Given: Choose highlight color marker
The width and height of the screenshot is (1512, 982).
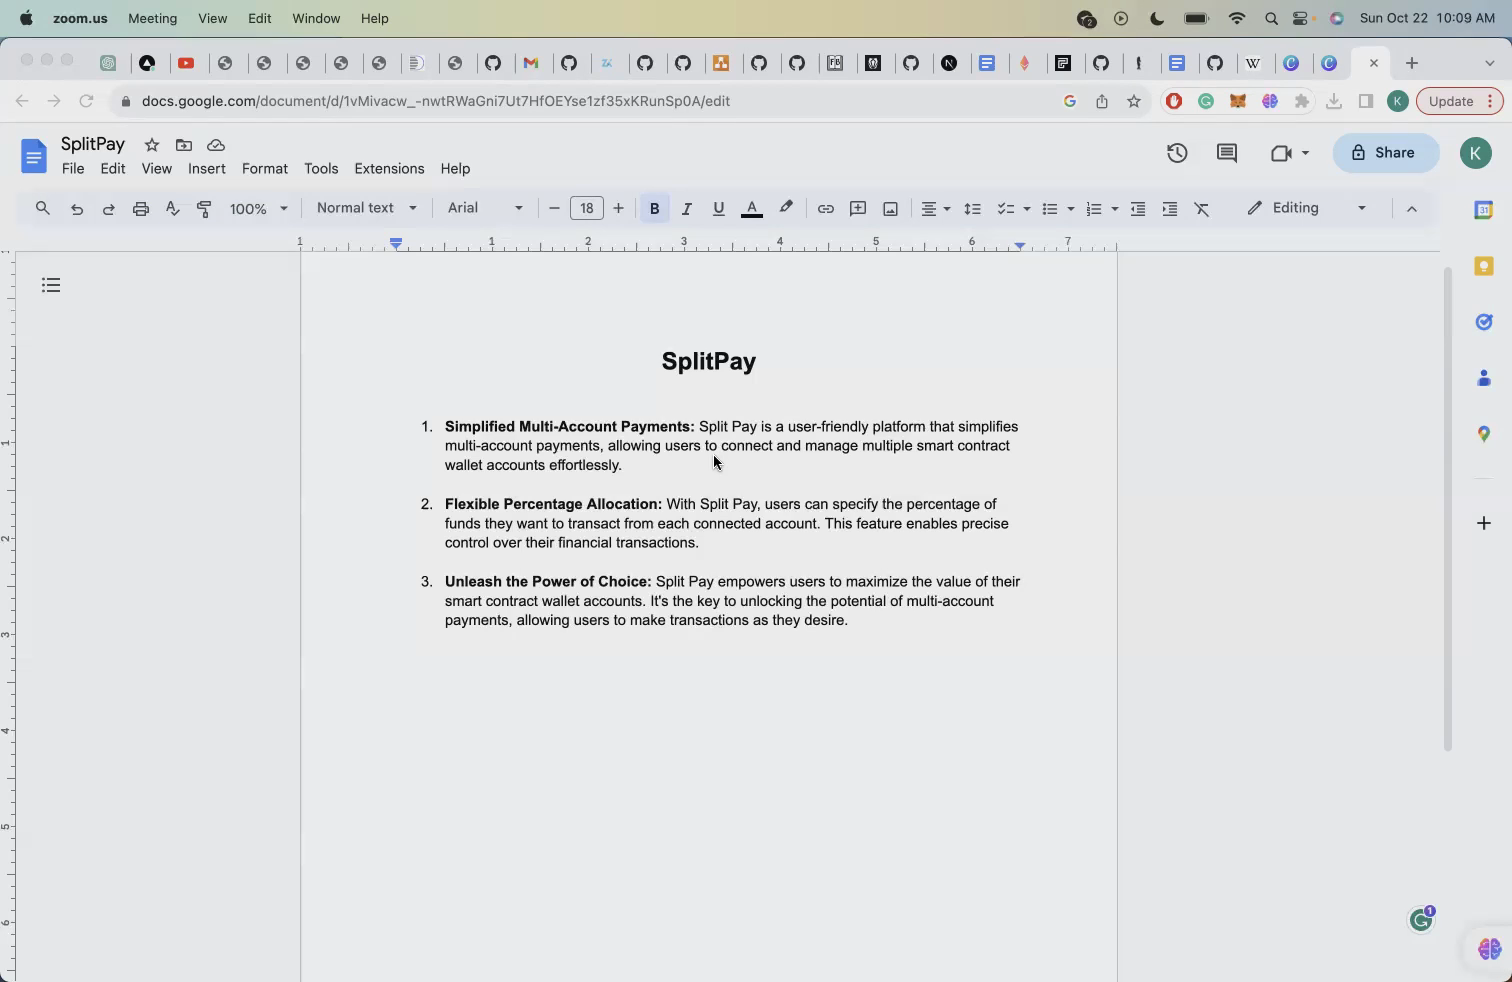Looking at the screenshot, I should (786, 208).
